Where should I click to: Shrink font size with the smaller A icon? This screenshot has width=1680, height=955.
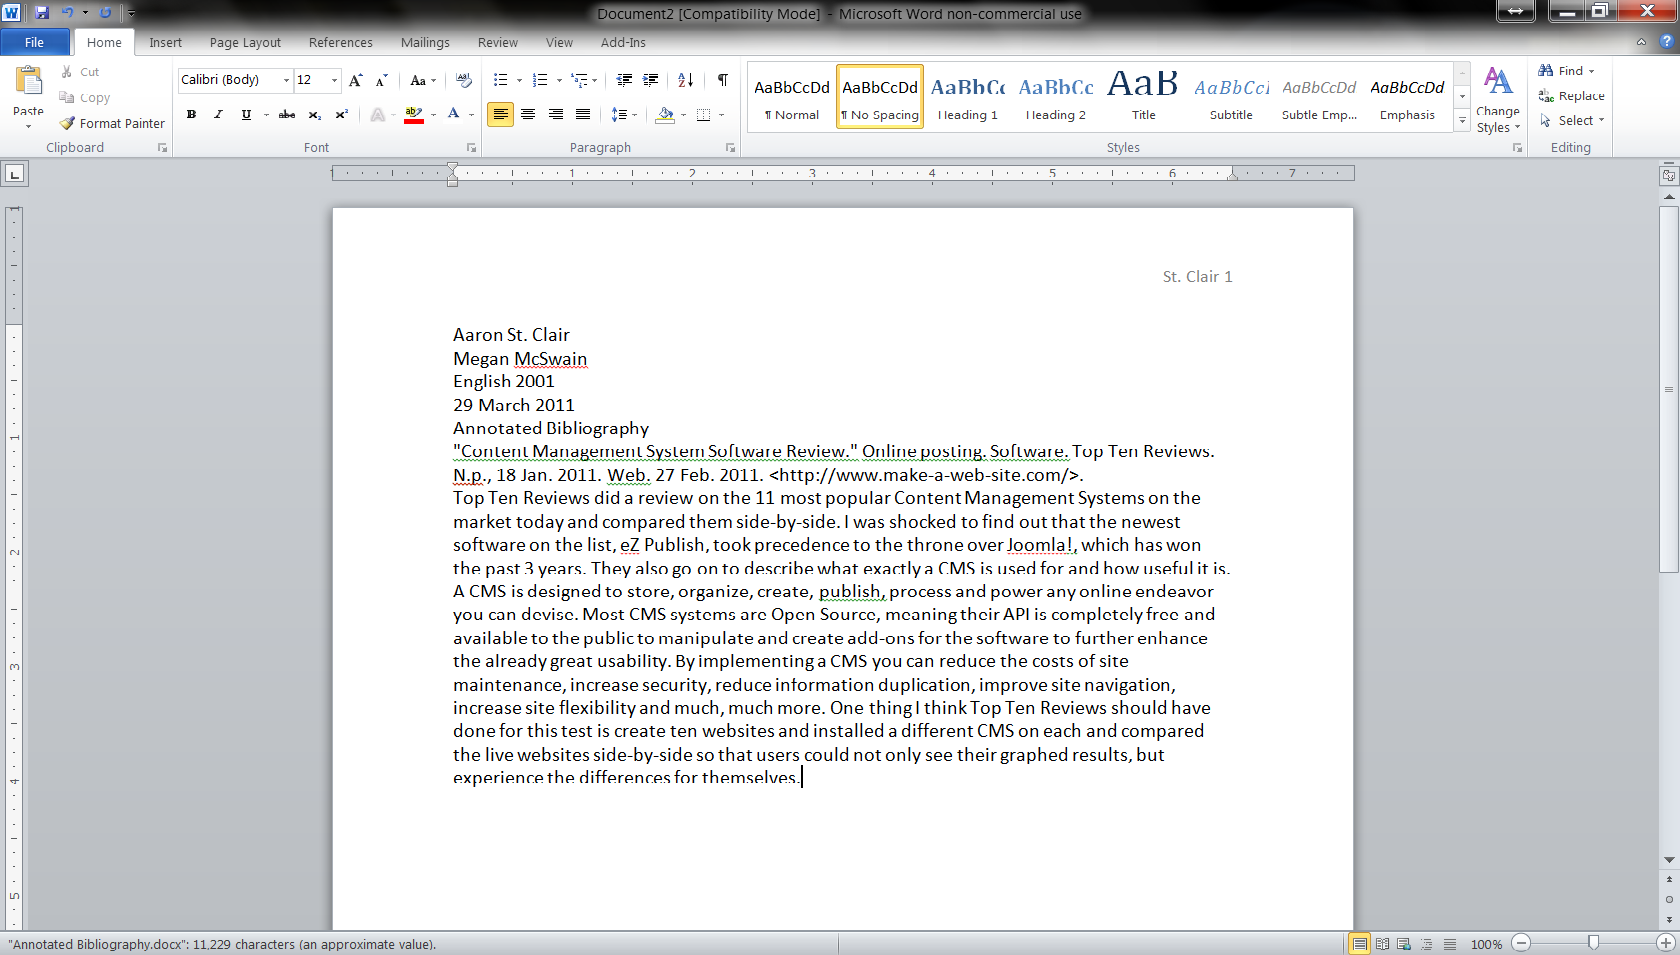pos(381,80)
